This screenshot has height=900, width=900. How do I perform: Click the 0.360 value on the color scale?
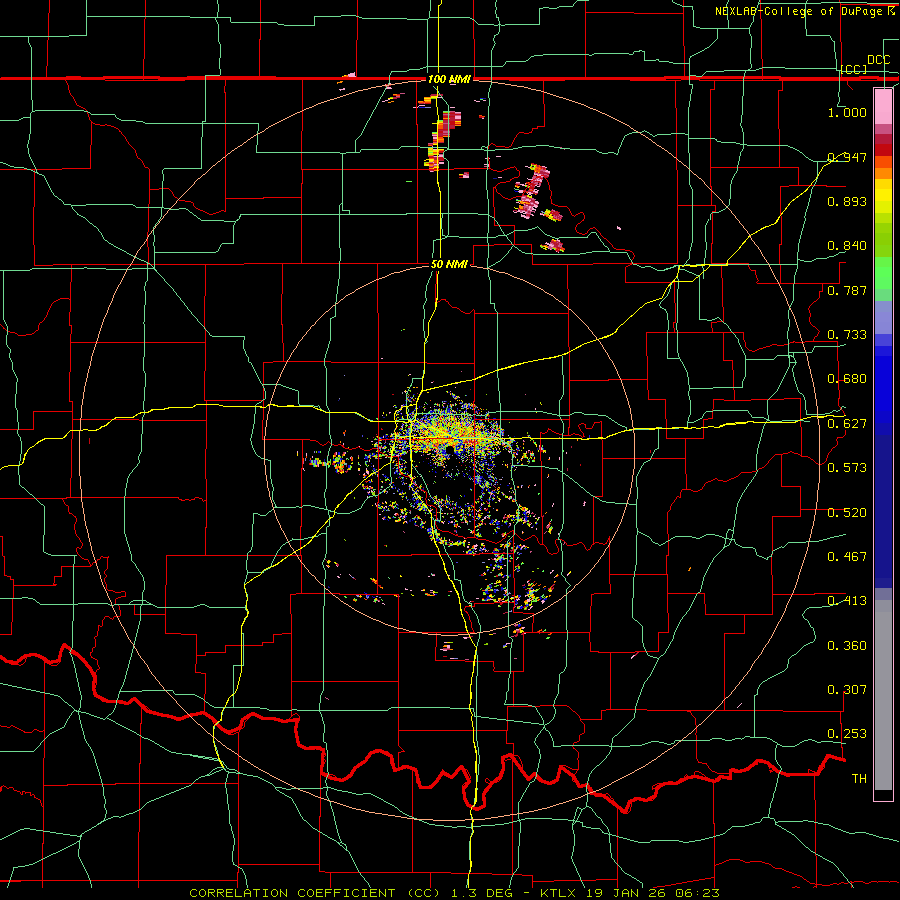pyautogui.click(x=847, y=646)
